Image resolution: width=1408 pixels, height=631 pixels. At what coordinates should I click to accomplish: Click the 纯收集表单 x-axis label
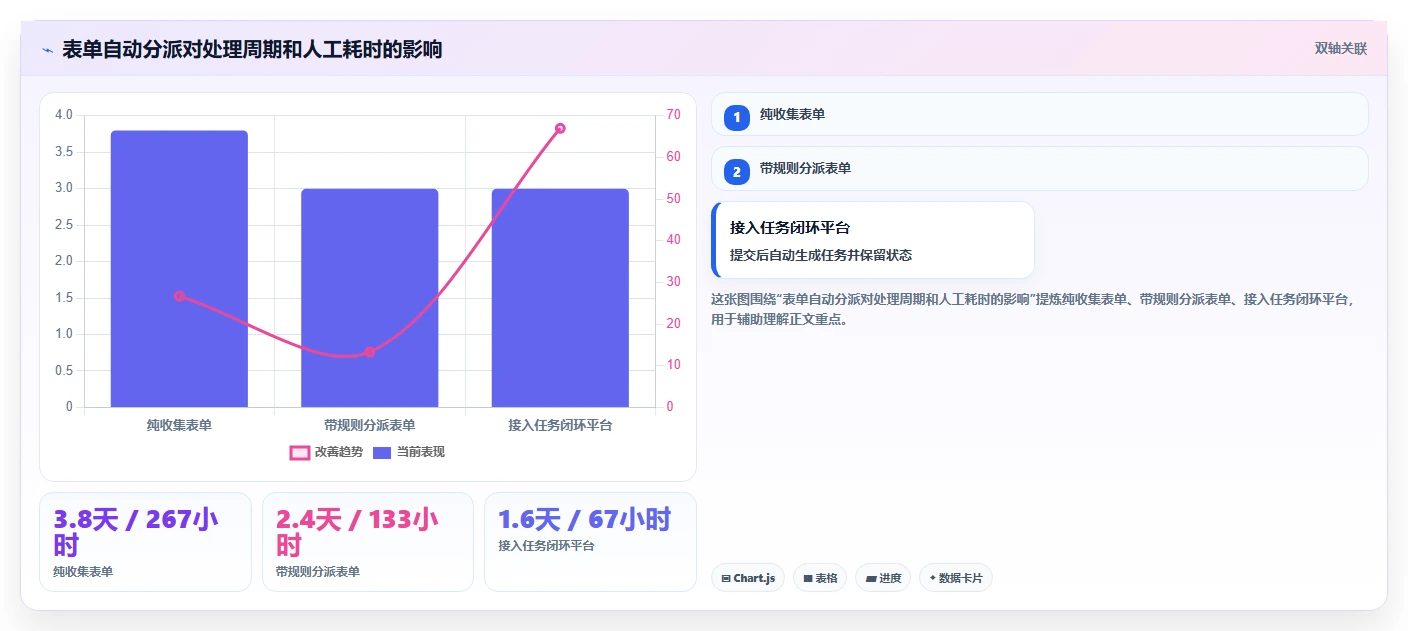coord(179,425)
